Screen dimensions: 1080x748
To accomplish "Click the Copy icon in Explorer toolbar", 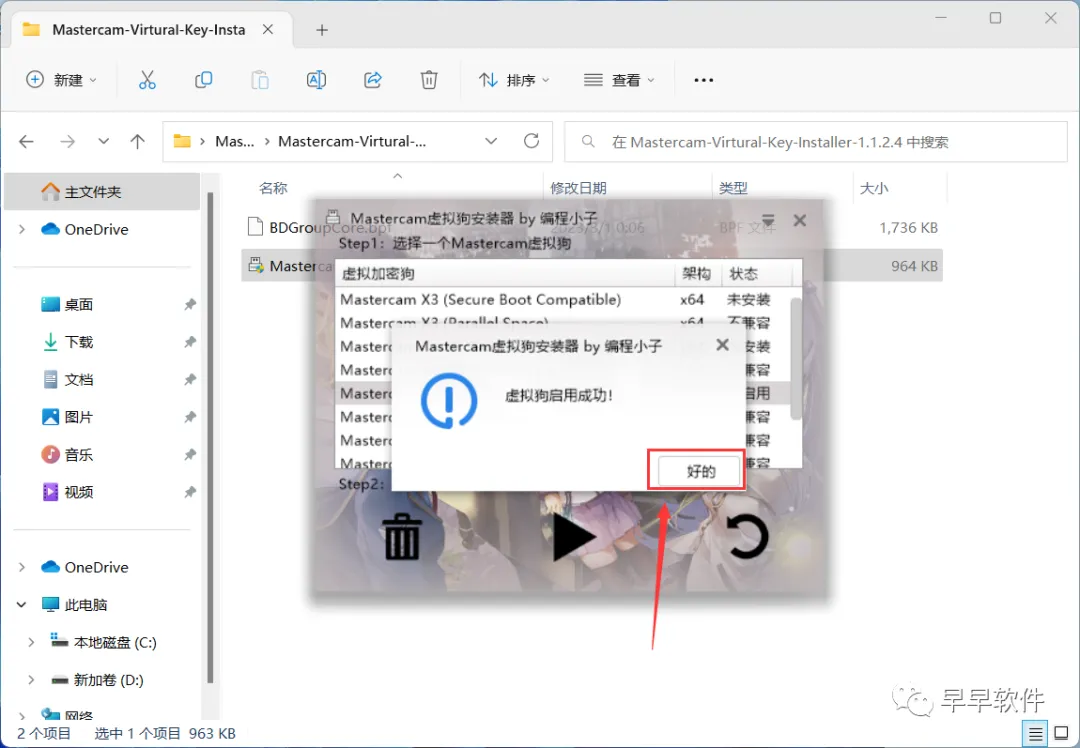I will (x=203, y=80).
